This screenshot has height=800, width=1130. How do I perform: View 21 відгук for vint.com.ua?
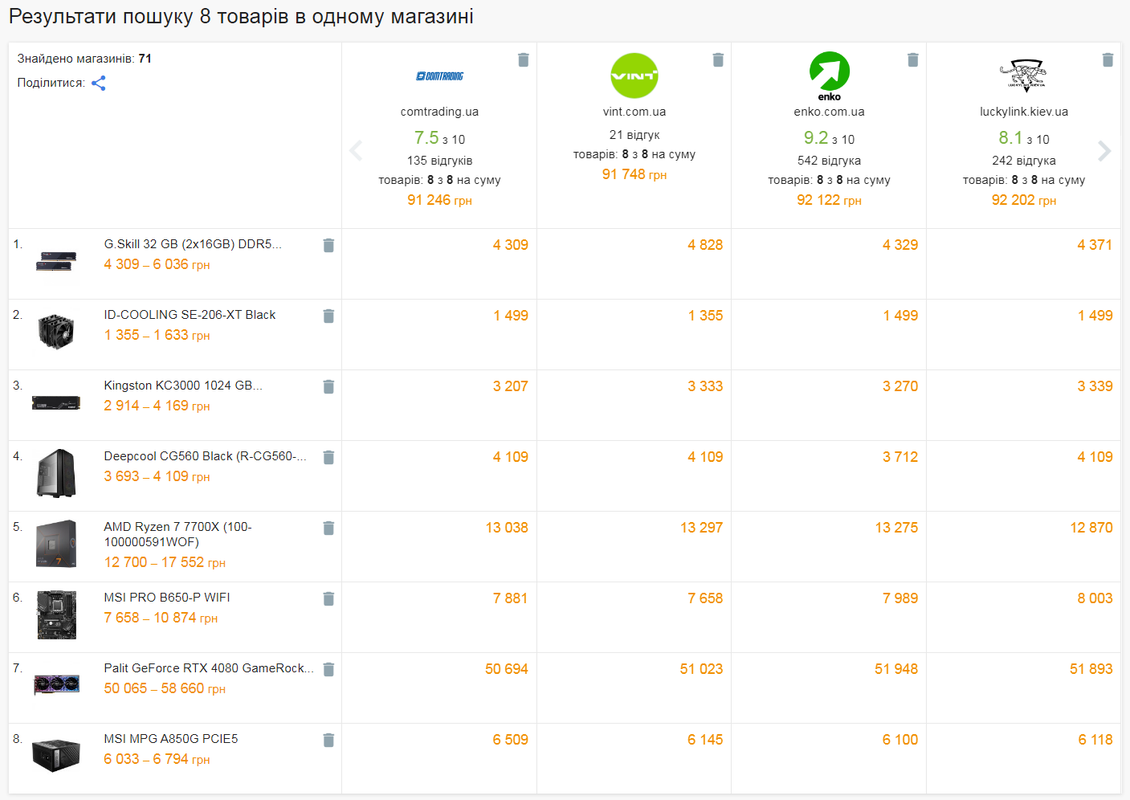point(634,135)
